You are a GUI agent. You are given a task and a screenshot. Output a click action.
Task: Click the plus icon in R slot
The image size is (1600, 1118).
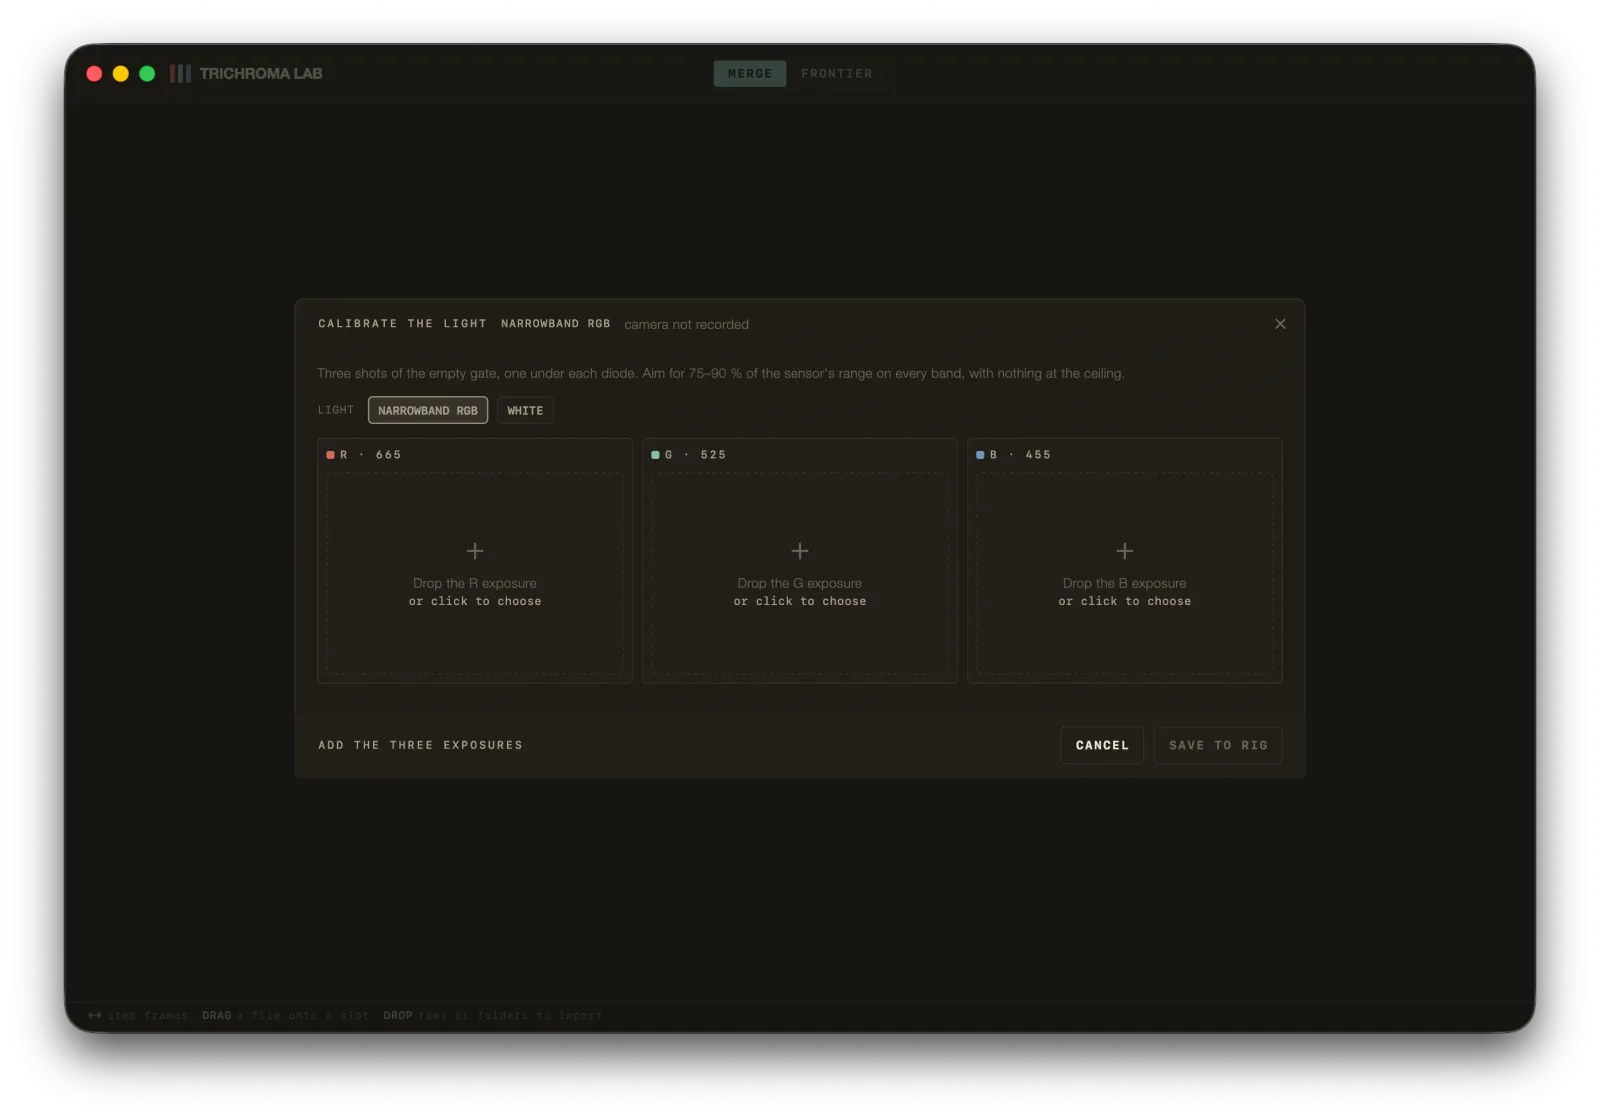(x=475, y=551)
